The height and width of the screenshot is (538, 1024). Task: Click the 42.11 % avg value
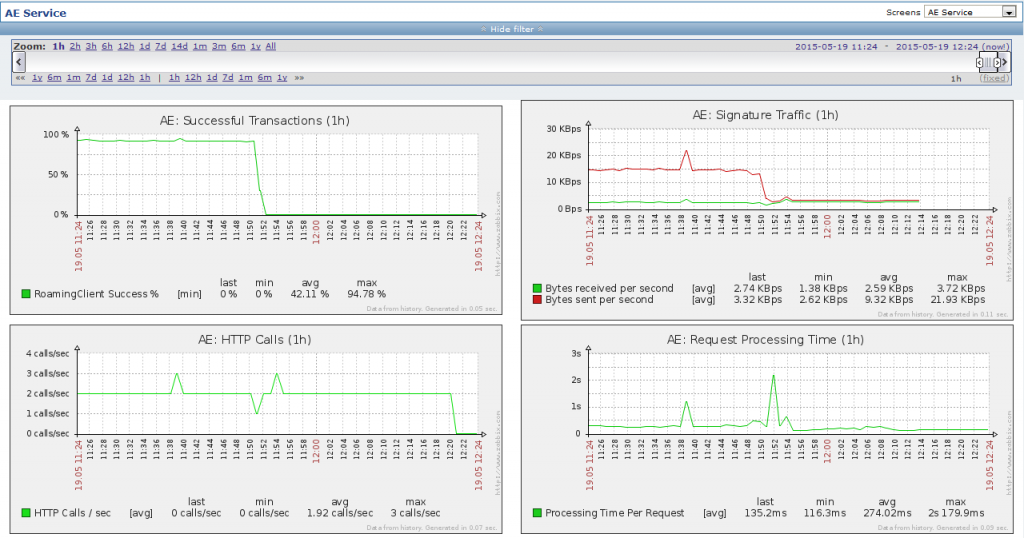[x=310, y=294]
